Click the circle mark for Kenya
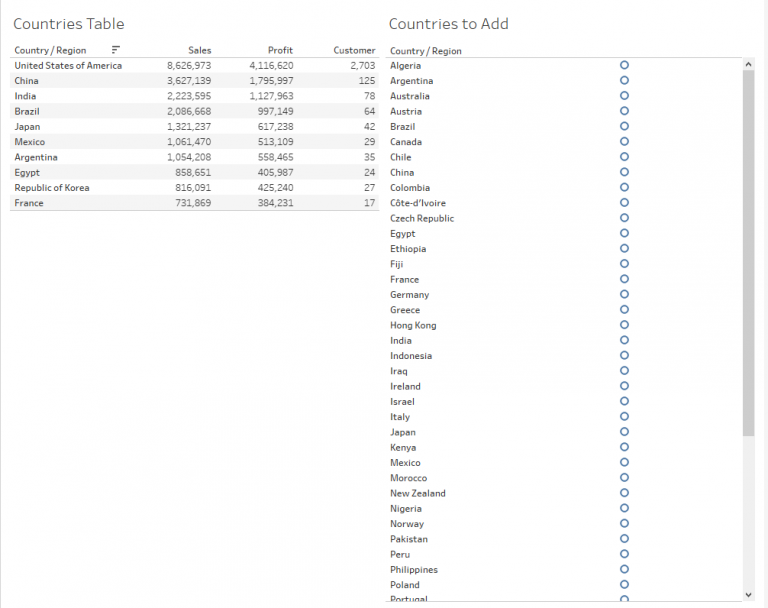This screenshot has width=768, height=608. point(624,447)
